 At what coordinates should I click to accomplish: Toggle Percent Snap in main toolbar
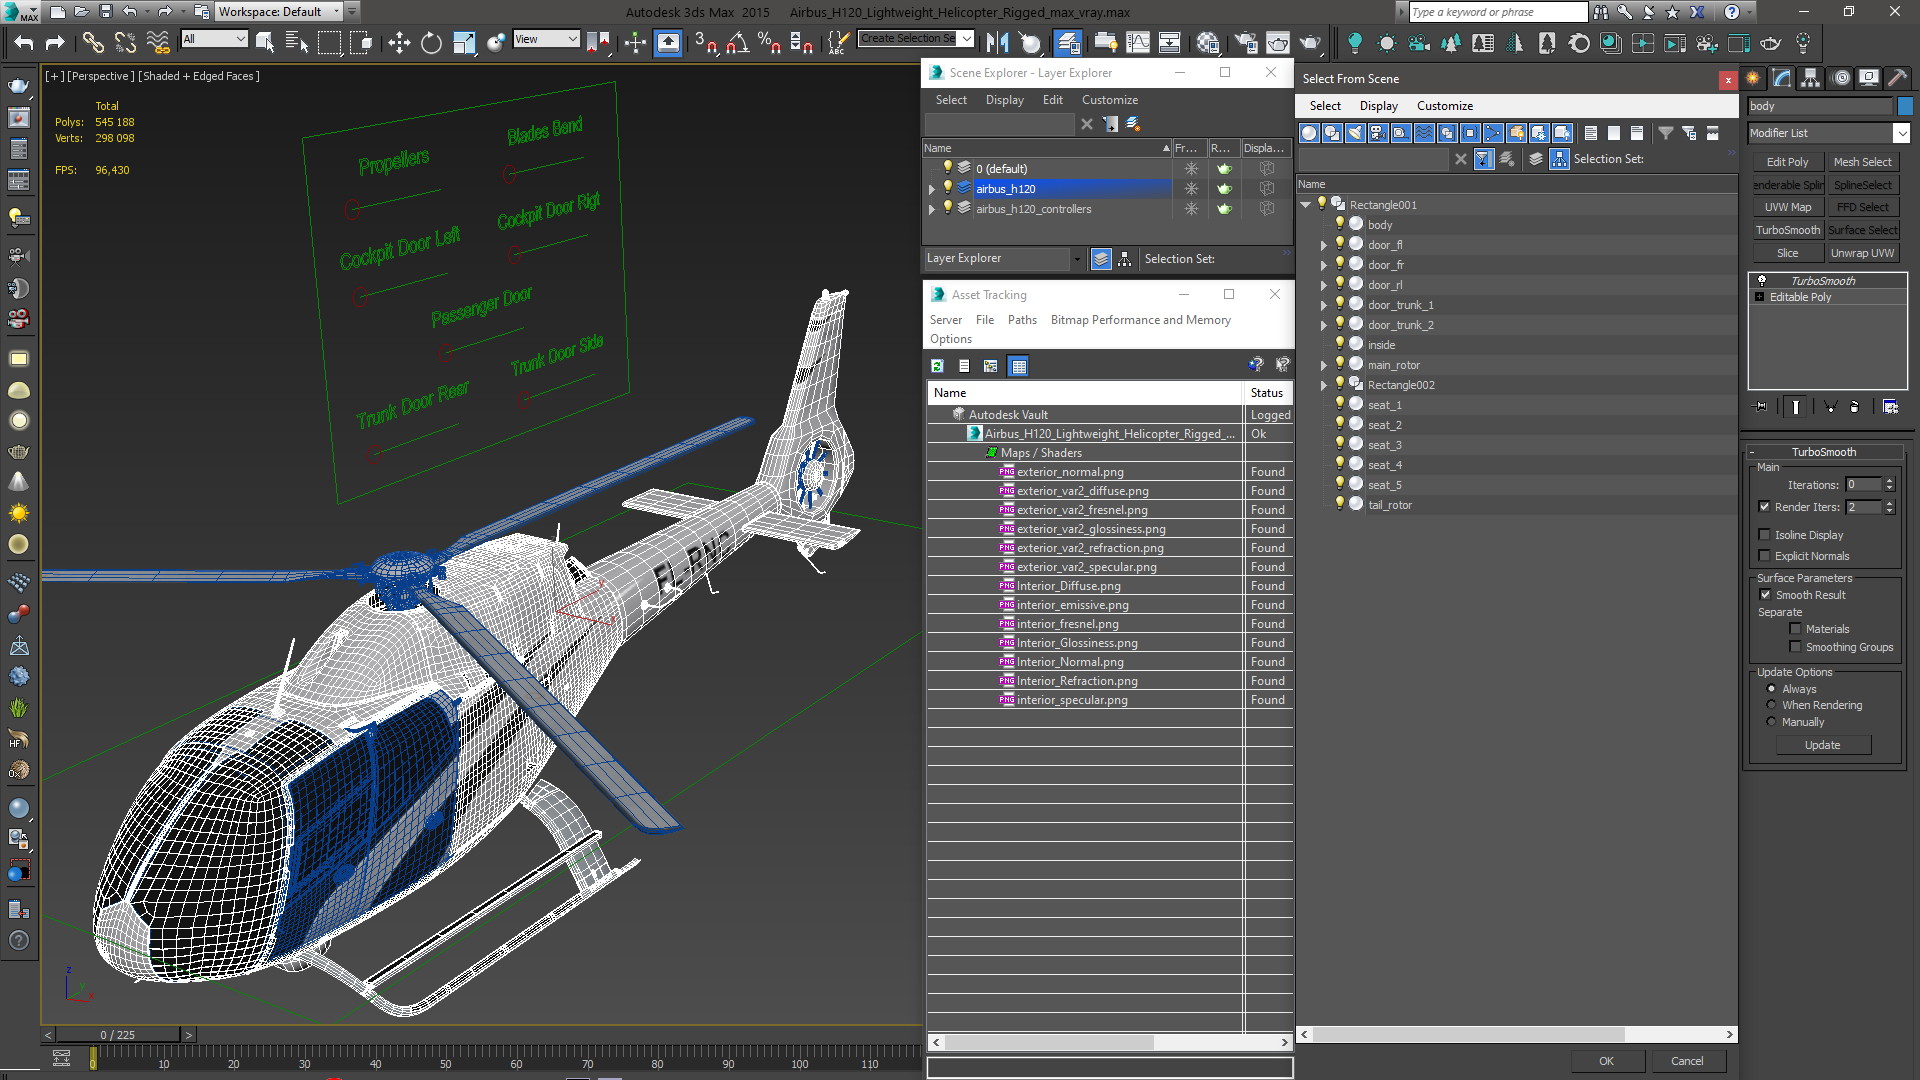pyautogui.click(x=769, y=42)
